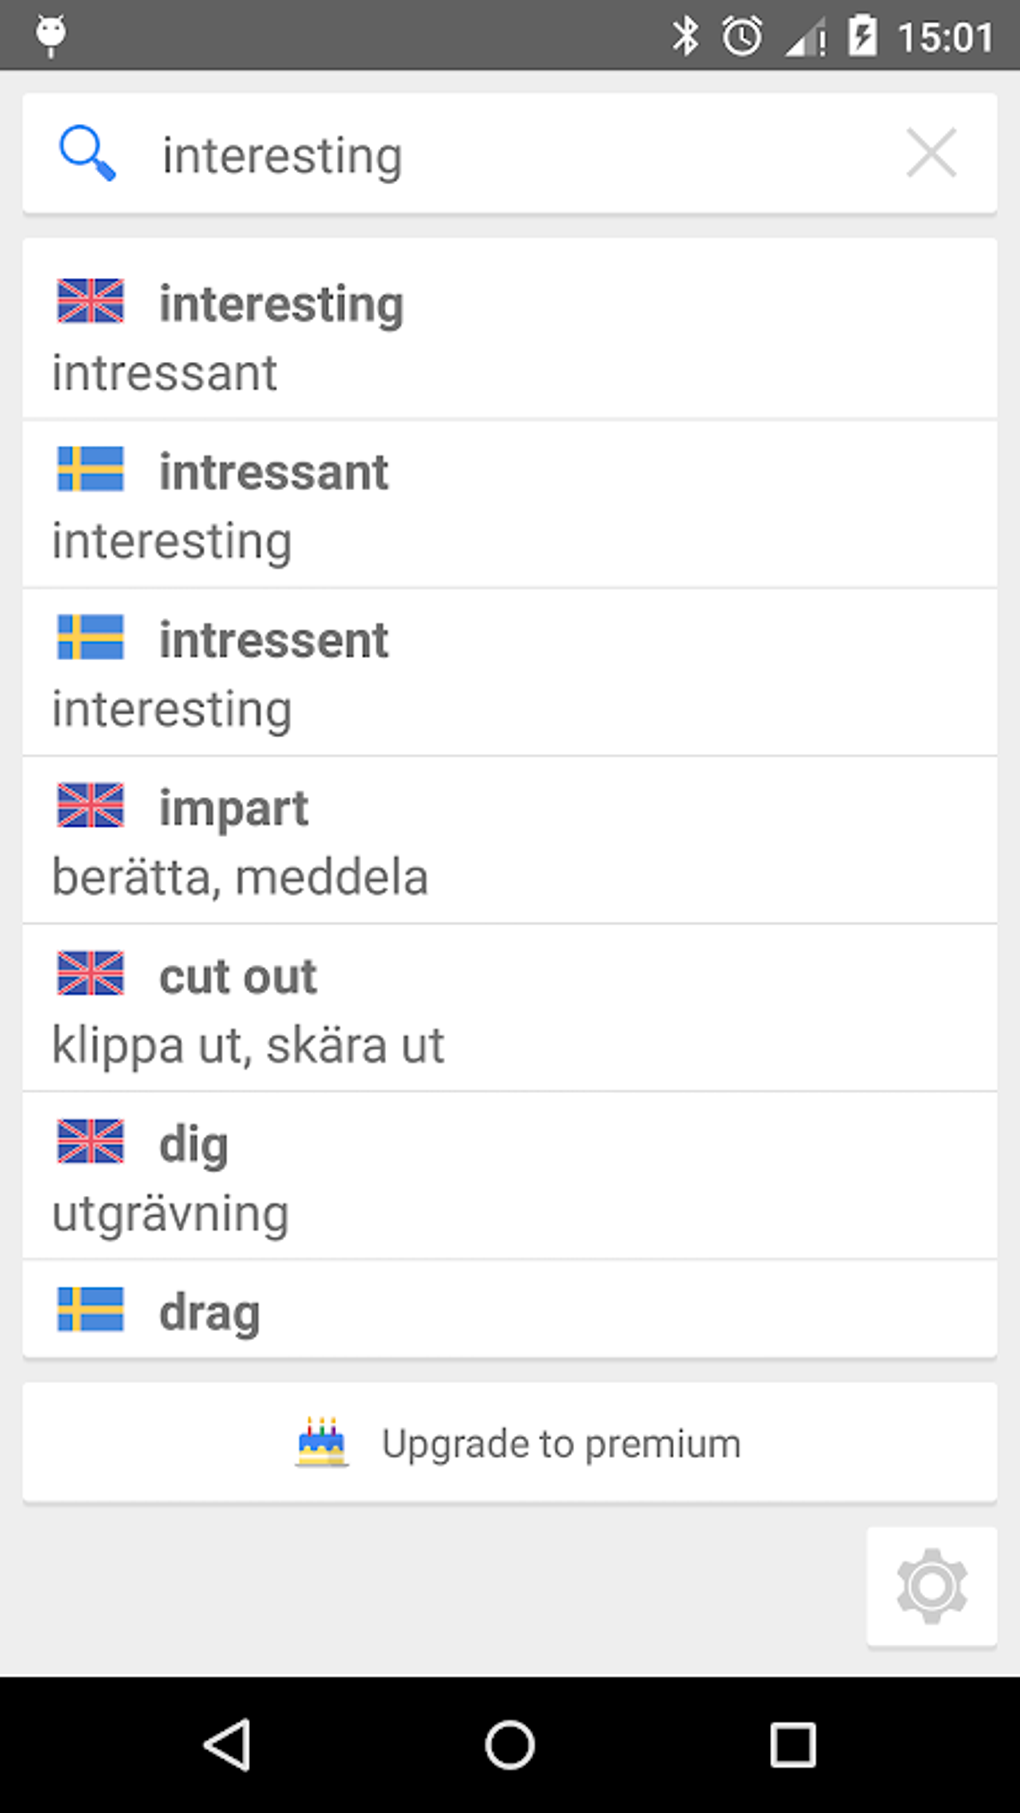1020x1813 pixels.
Task: Tap the birthday cake premium icon
Action: pos(321,1443)
